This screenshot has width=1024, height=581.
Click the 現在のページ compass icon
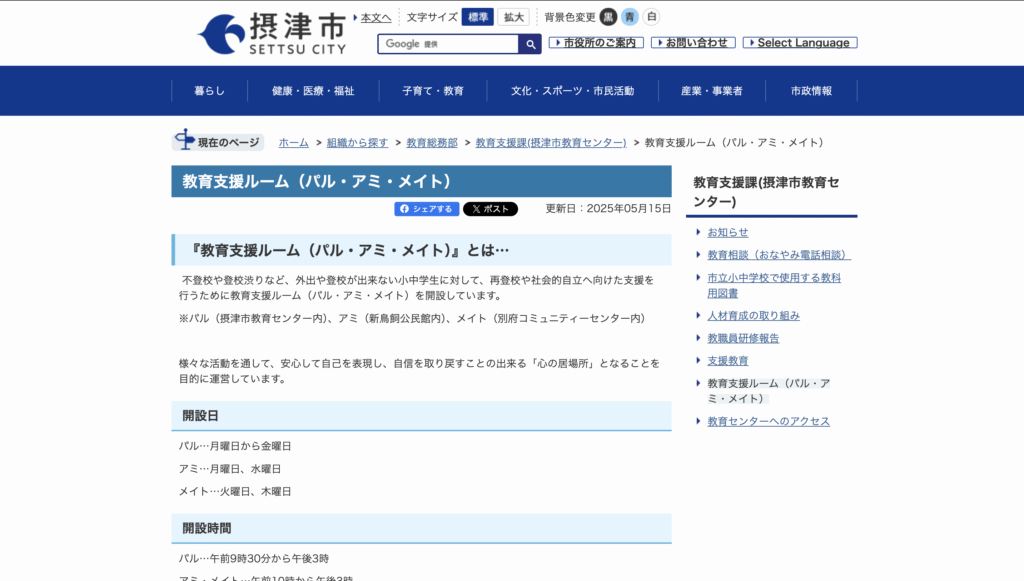tap(185, 140)
